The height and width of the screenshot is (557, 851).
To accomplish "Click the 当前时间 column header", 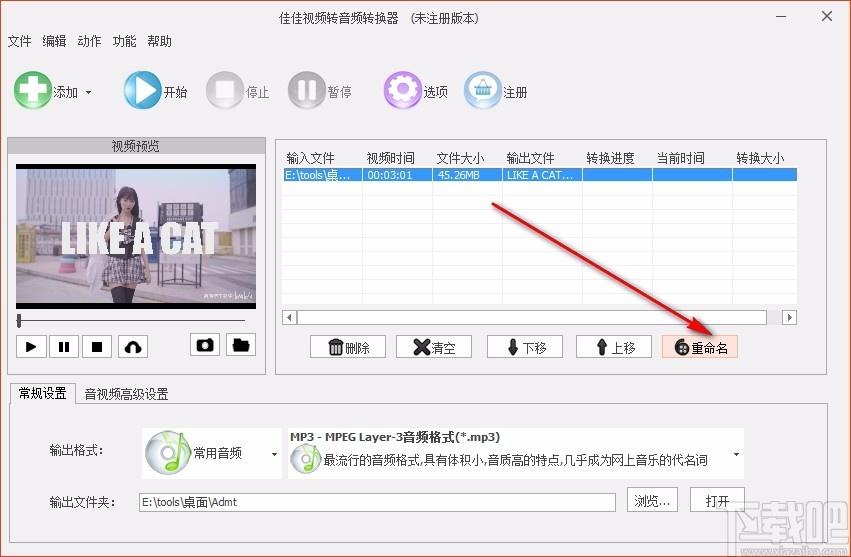I will [681, 158].
